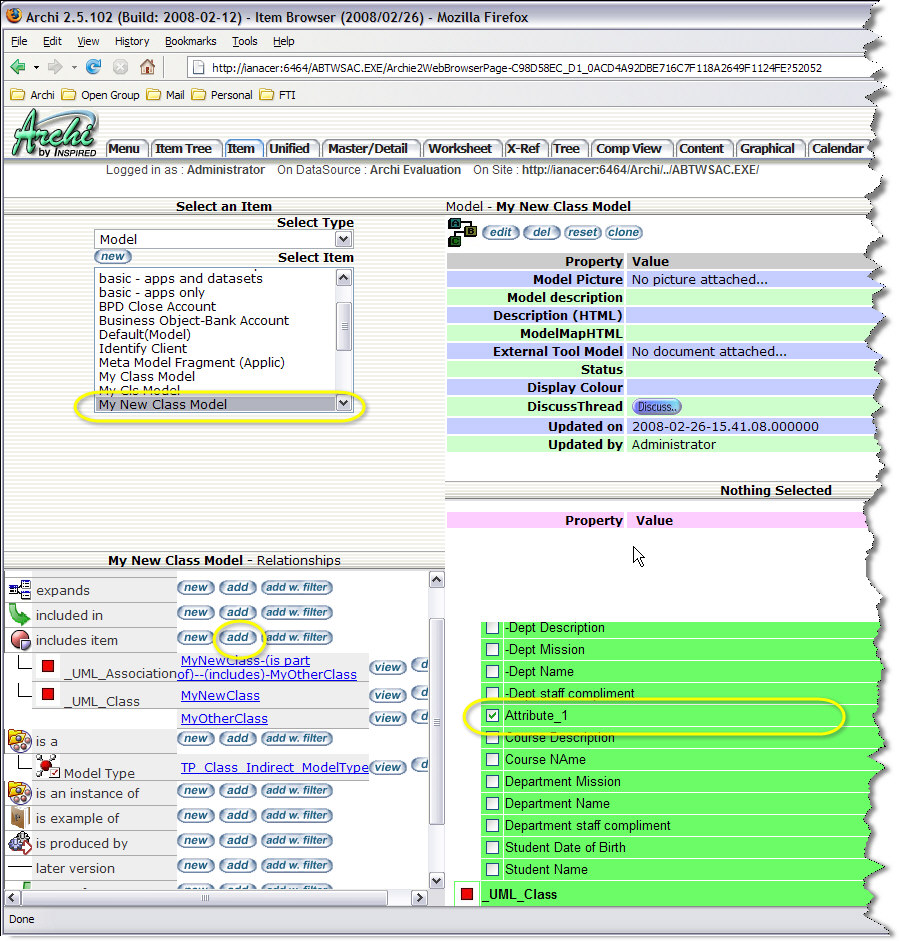Open the Bookmarks menu
This screenshot has height=941, width=899.
coord(189,41)
